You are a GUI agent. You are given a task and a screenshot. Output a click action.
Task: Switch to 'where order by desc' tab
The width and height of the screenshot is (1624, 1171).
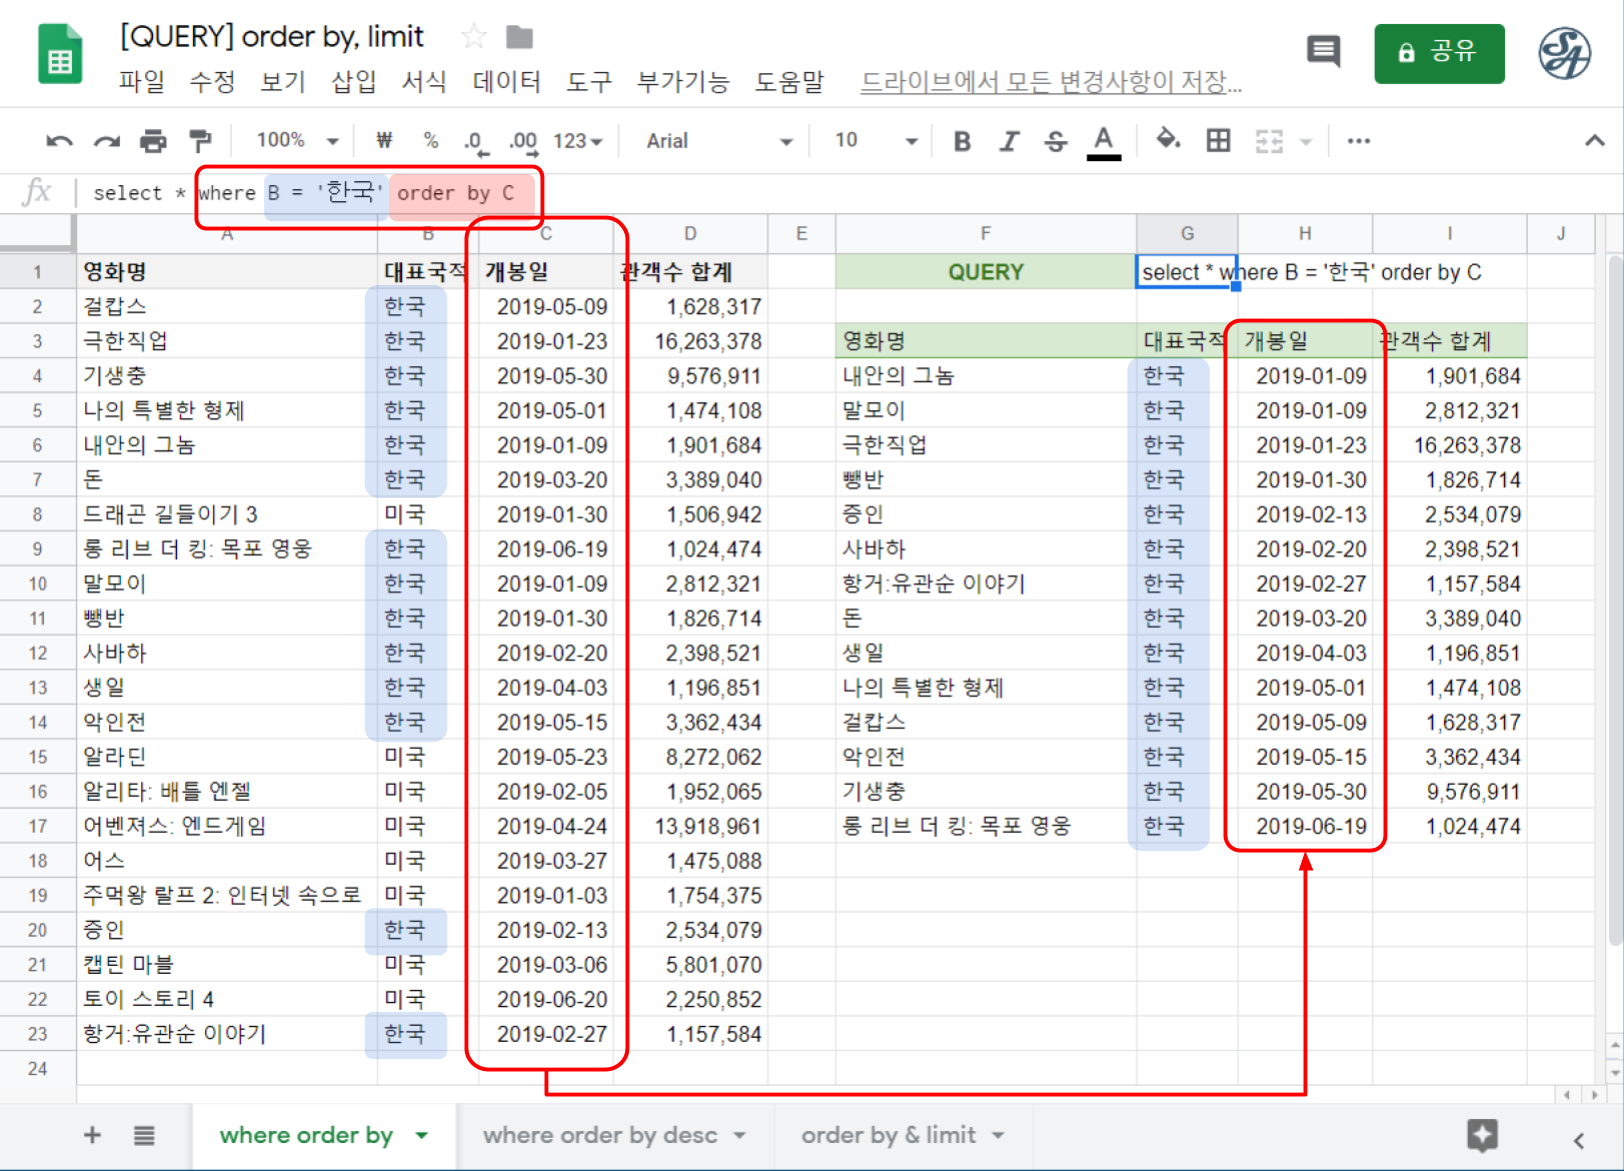coord(600,1135)
